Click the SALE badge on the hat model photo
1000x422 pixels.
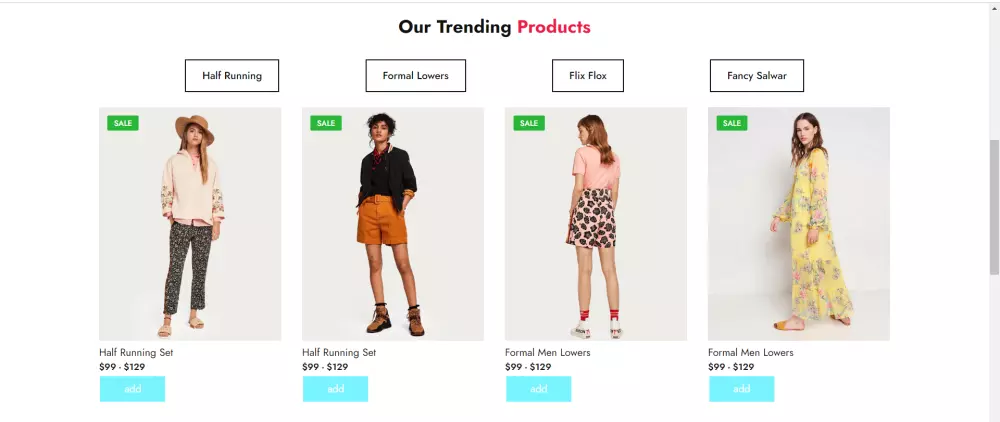[x=123, y=123]
